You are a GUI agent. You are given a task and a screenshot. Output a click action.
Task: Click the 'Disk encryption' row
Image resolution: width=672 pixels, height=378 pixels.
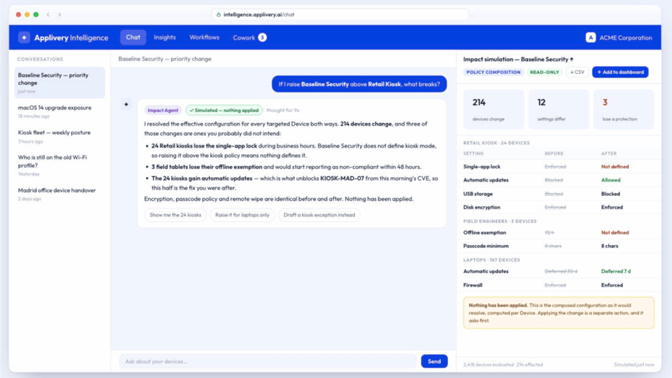[558, 207]
